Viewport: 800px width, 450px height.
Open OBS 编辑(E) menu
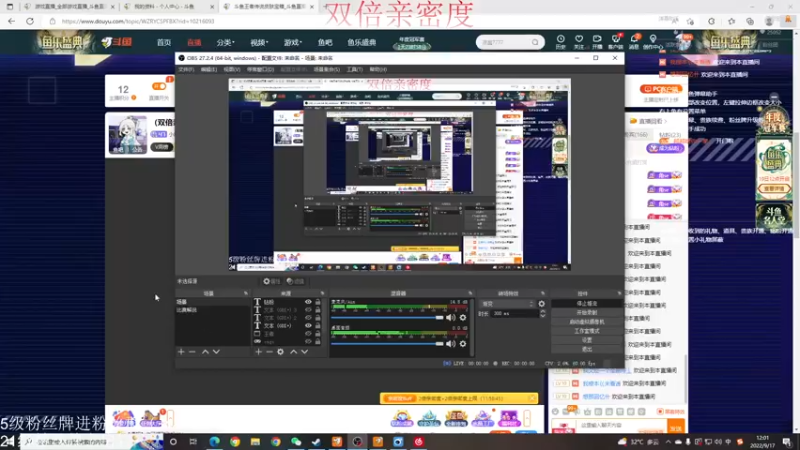point(209,69)
